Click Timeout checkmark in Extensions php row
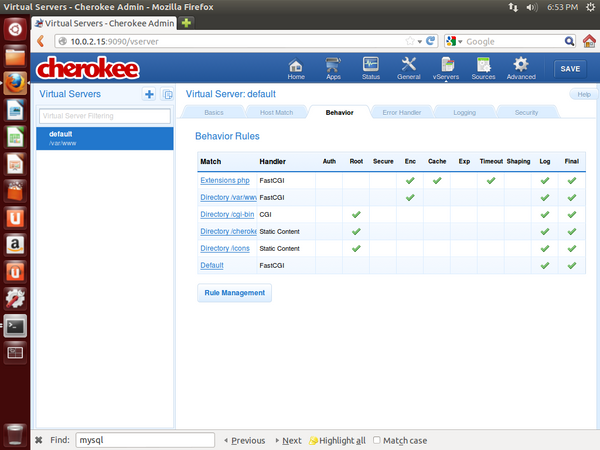The image size is (600, 450). point(491,180)
